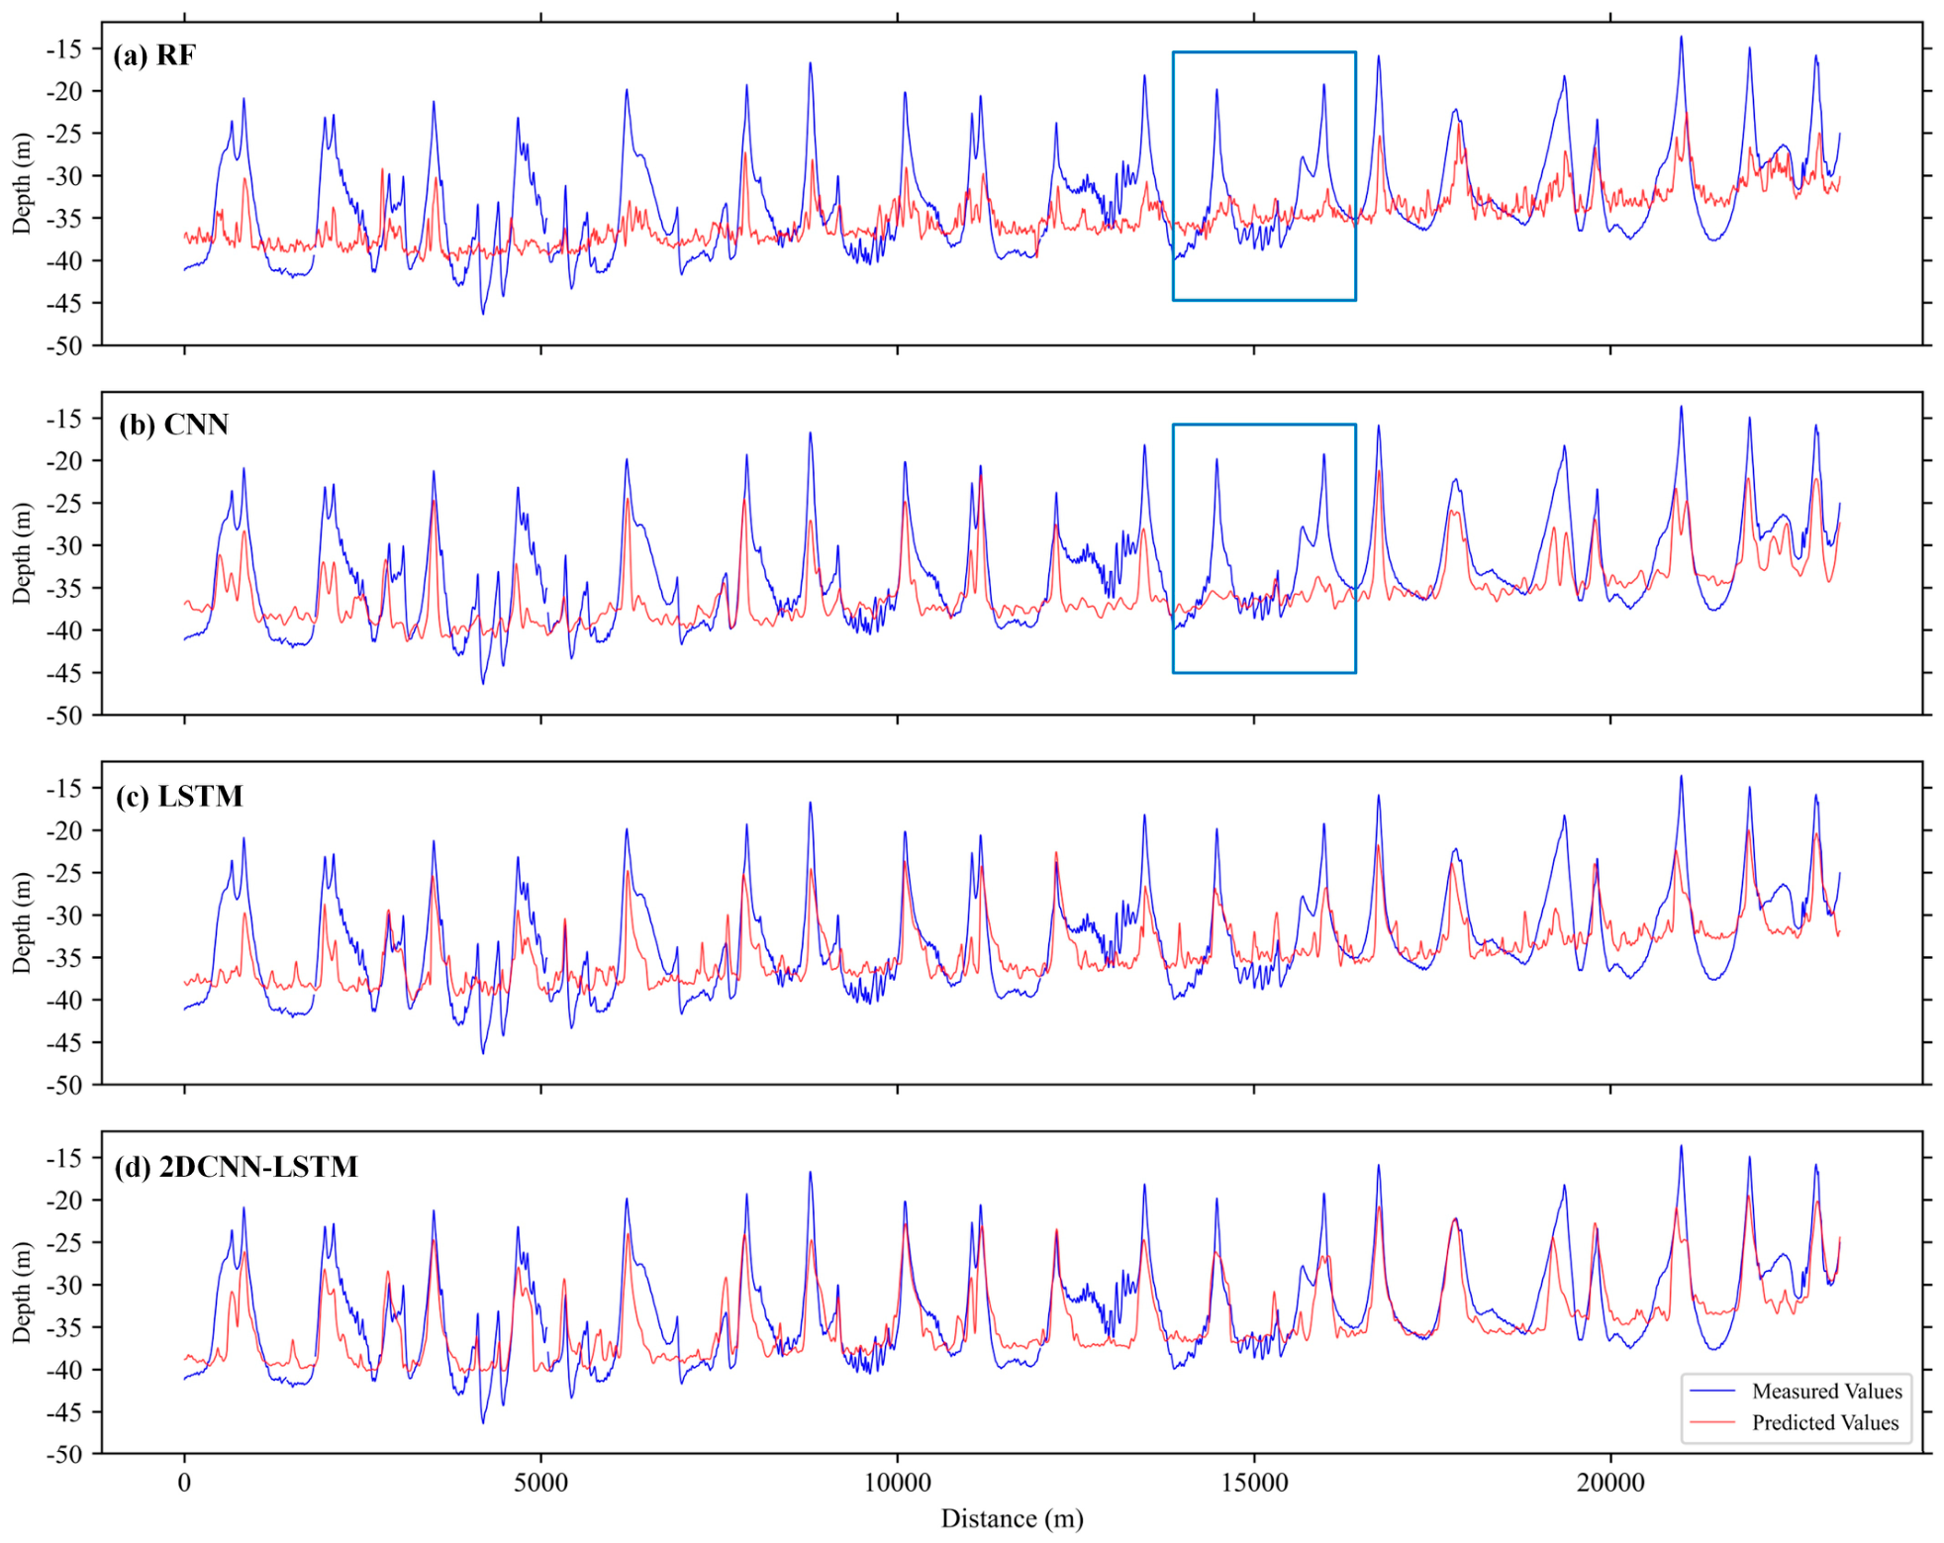Click "Depth (m)" axis label of 2DCNN-LSTM panel
This screenshot has height=1543, width=1944.
point(21,1292)
